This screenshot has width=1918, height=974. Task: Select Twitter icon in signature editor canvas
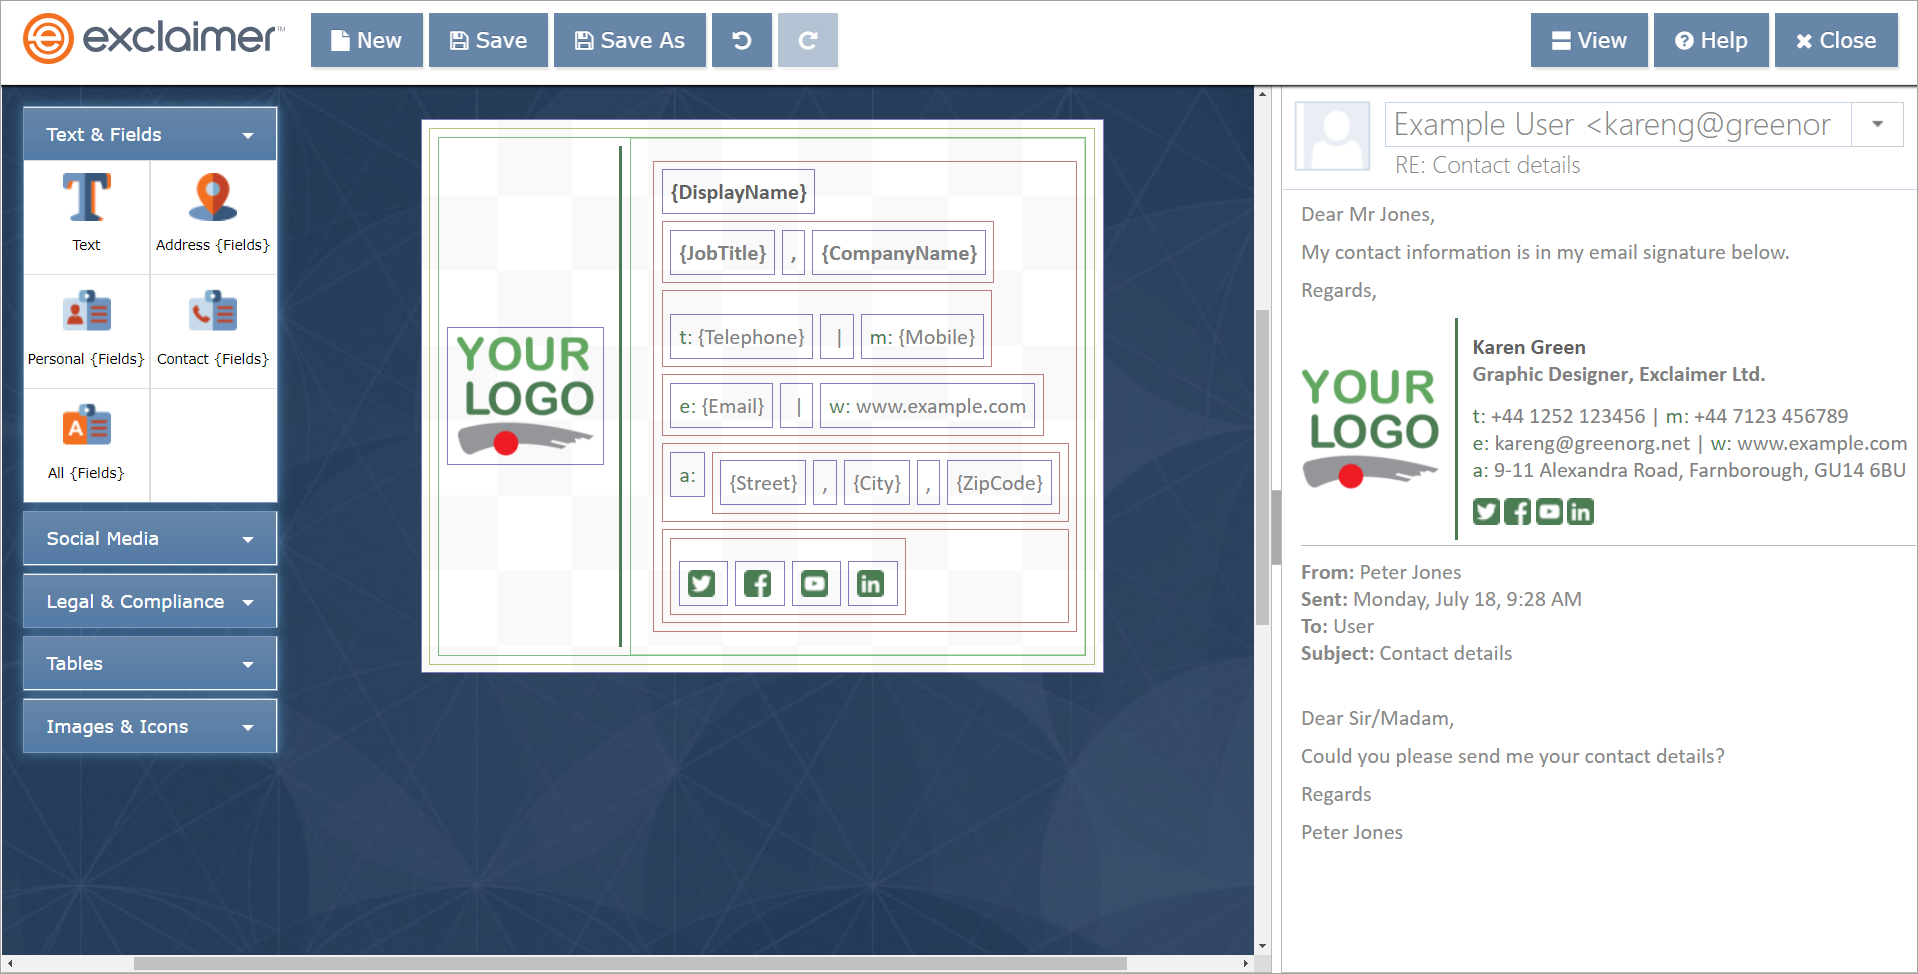(x=701, y=583)
